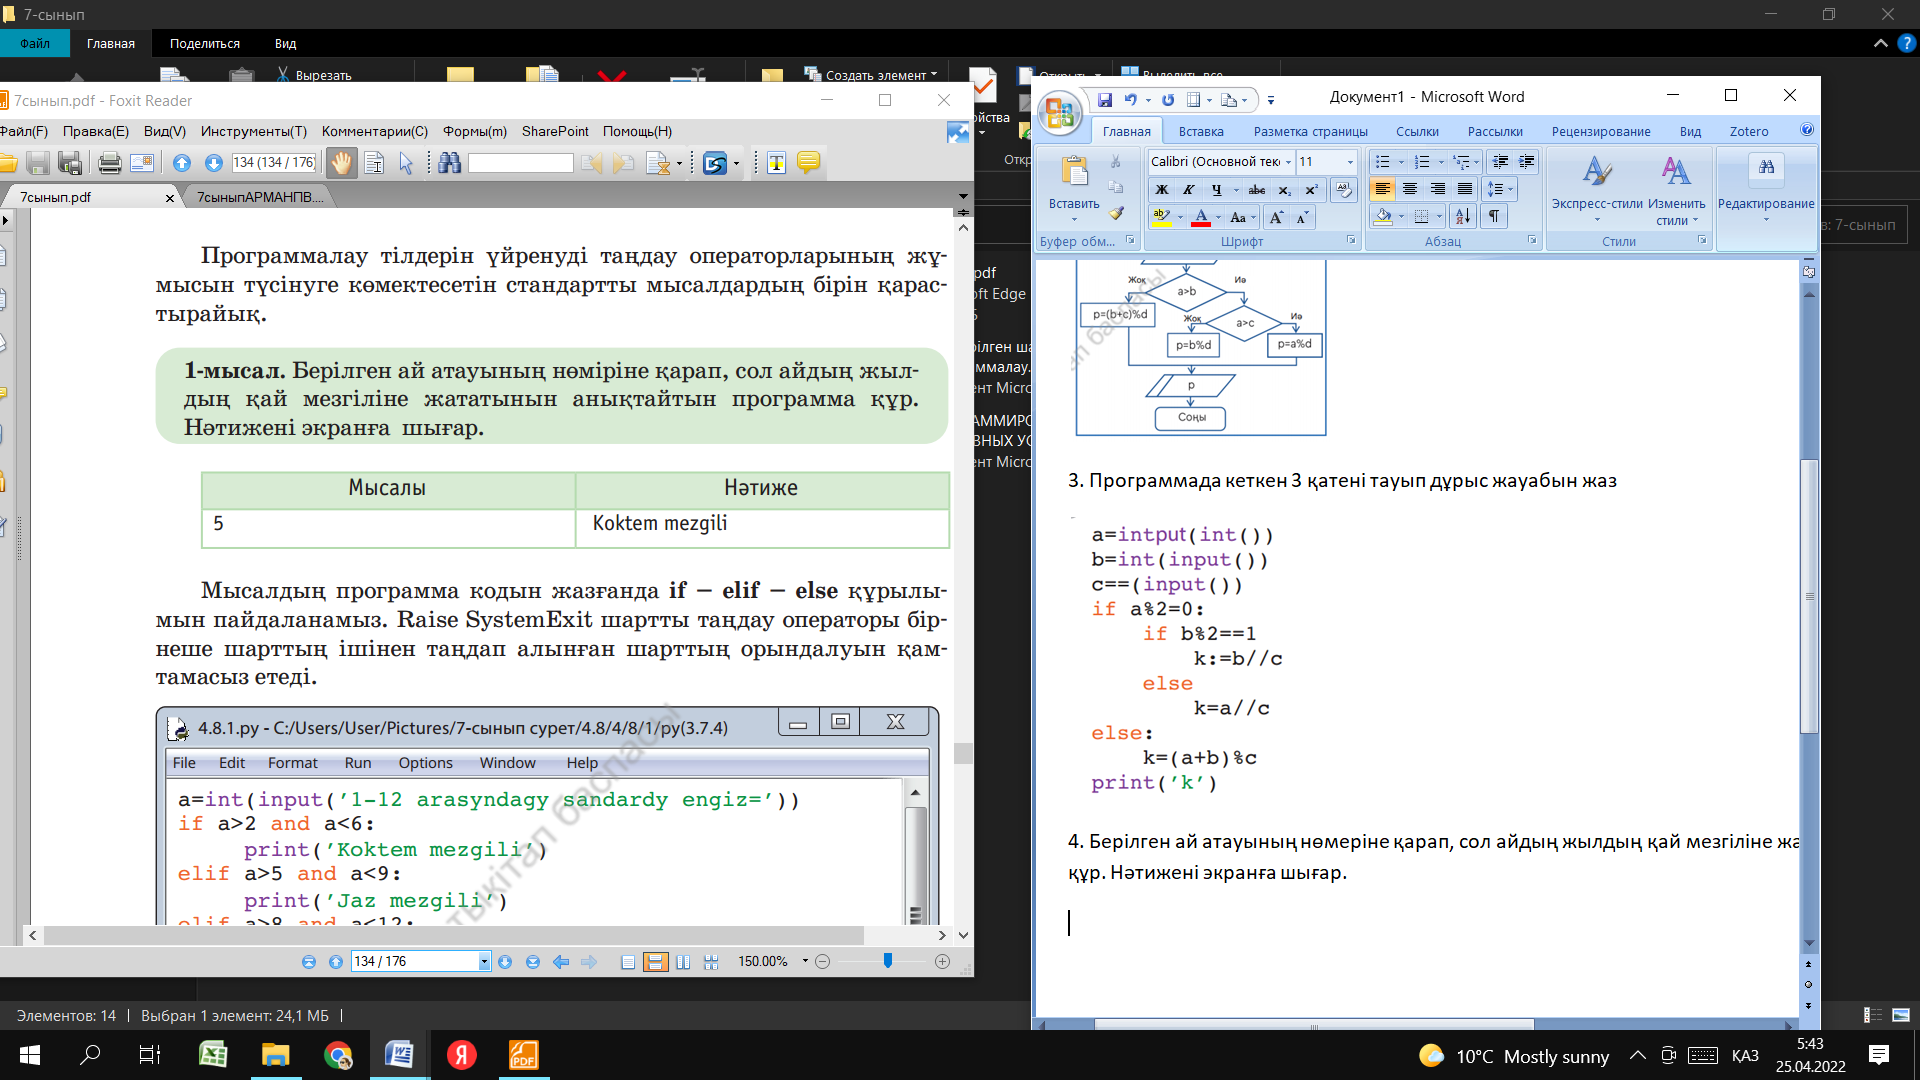Click the binoculars Find icon in Foxit
Screen dimensions: 1920x1080
[449, 163]
